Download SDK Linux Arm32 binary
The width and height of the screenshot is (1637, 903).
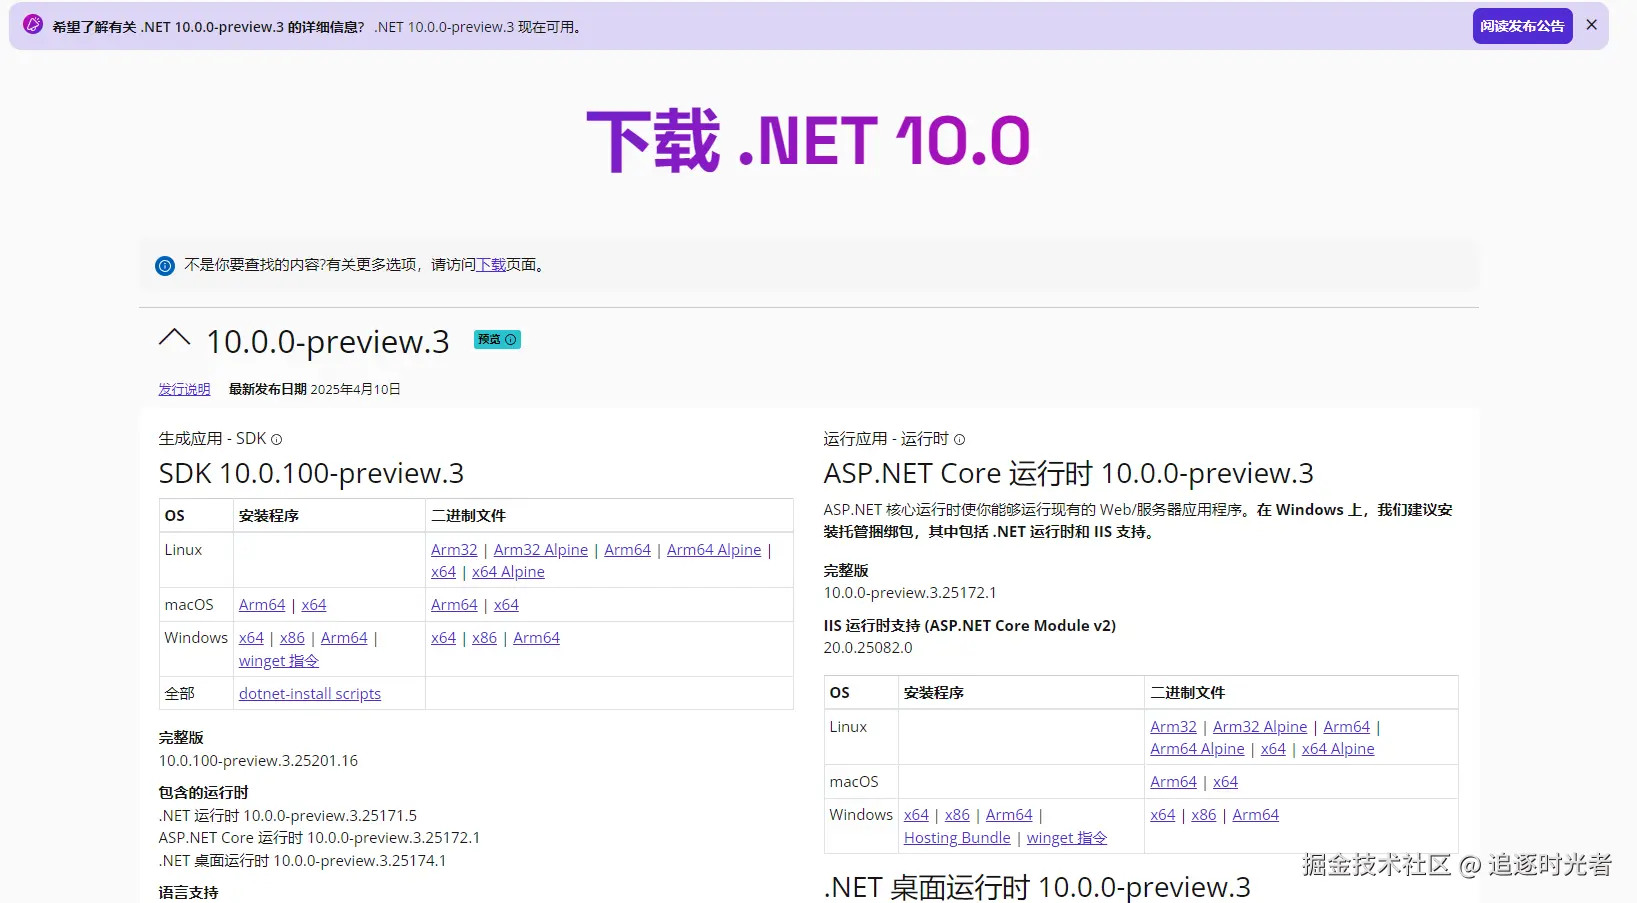[x=454, y=550]
